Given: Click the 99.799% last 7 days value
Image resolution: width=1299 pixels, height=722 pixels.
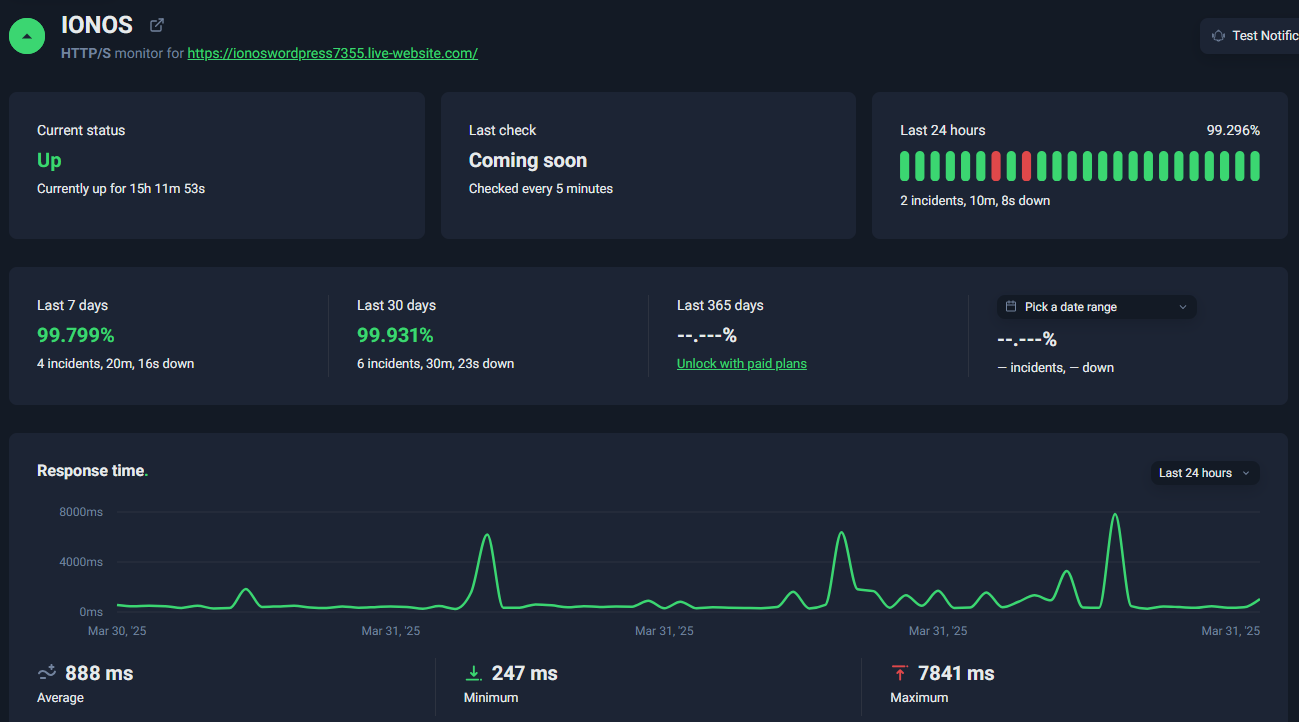Looking at the screenshot, I should 76,335.
